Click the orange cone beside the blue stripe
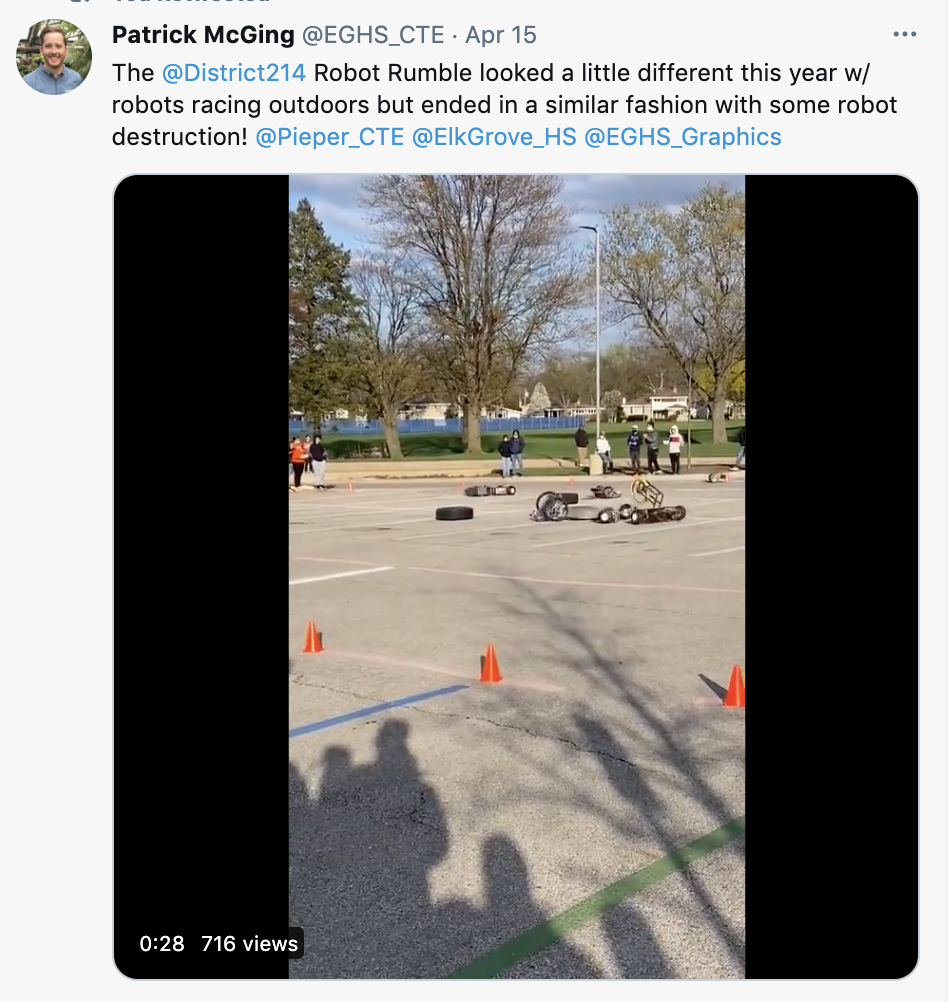This screenshot has width=948, height=1002. pyautogui.click(x=490, y=663)
